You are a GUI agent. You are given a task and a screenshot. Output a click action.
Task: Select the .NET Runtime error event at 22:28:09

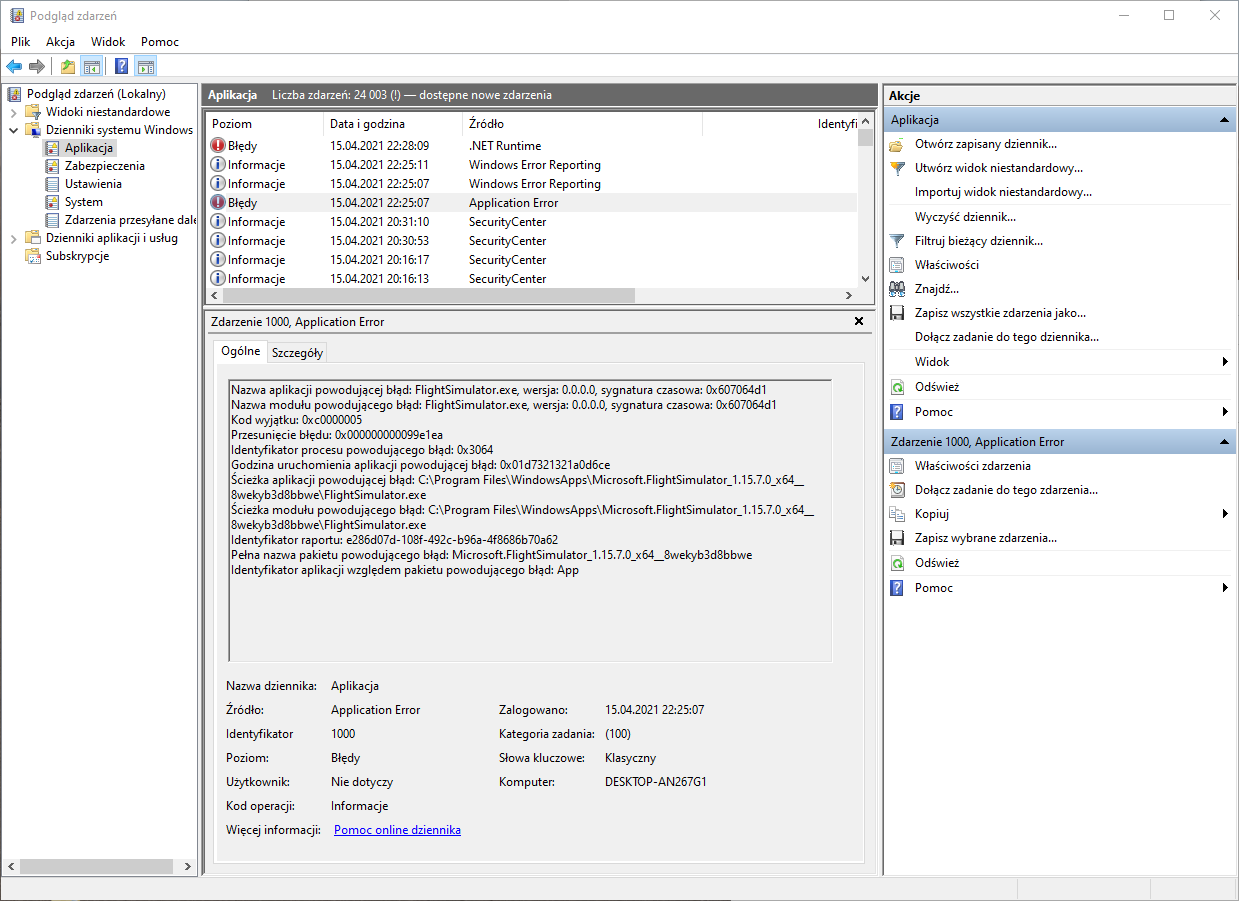[531, 146]
